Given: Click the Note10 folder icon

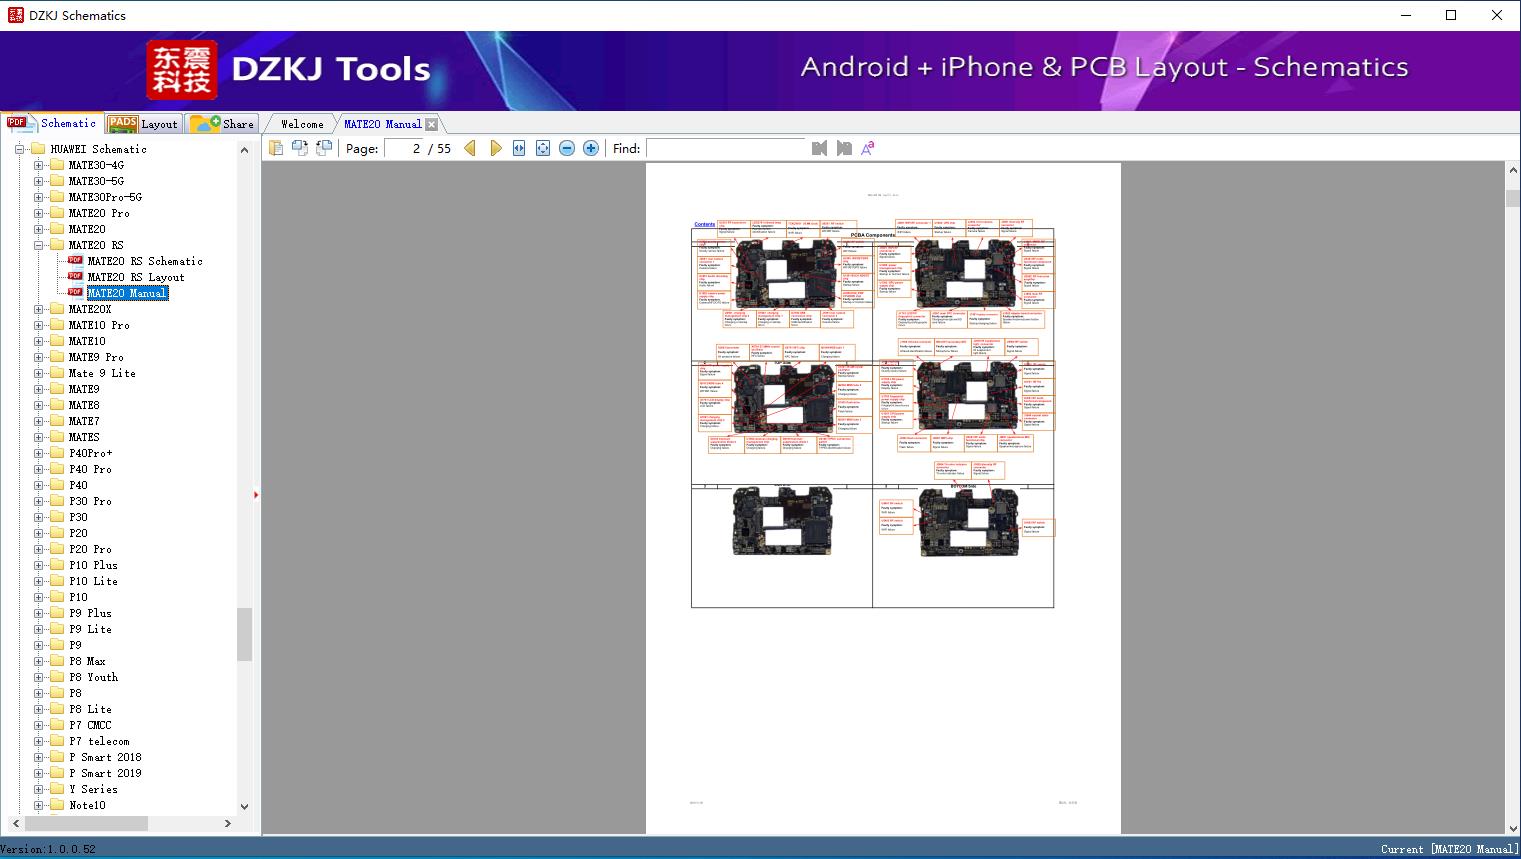Looking at the screenshot, I should point(57,805).
